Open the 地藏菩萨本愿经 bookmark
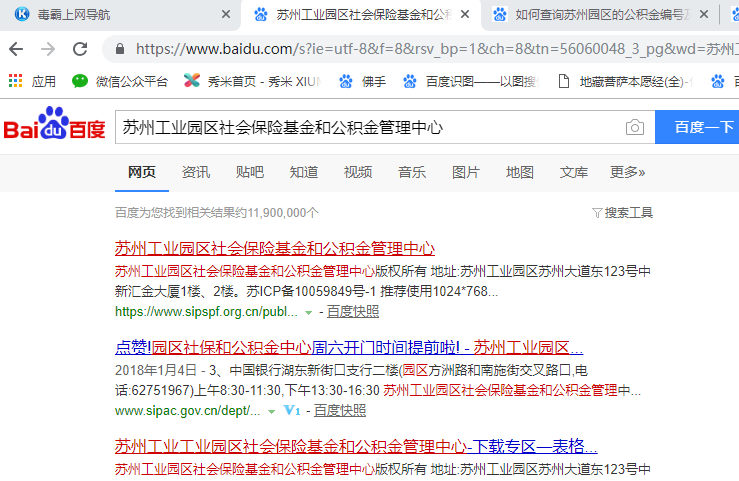Image resolution: width=739 pixels, height=481 pixels. 625,82
